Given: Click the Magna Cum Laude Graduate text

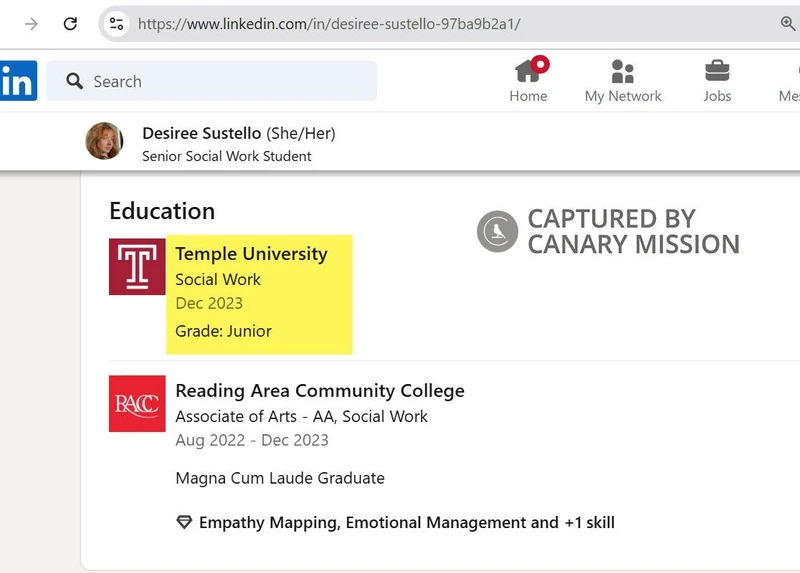Looking at the screenshot, I should point(280,478).
